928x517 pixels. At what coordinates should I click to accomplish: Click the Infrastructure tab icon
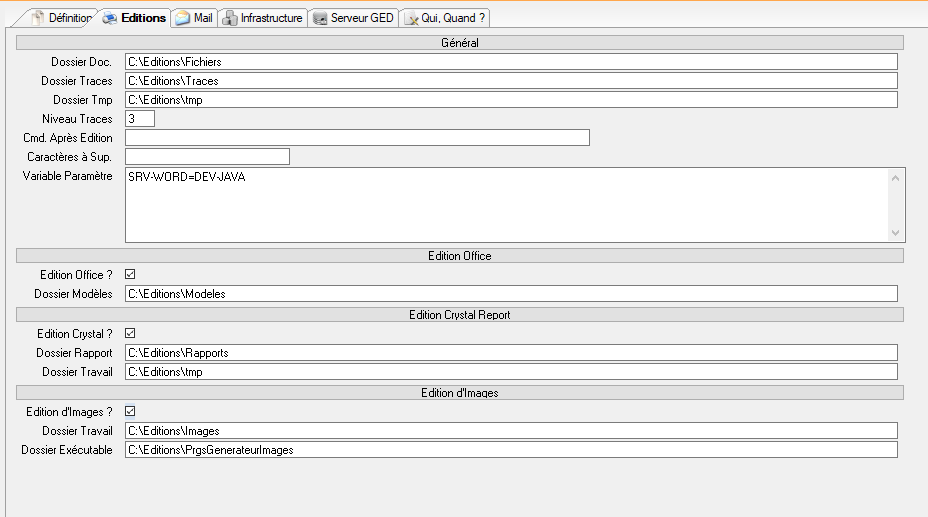[x=230, y=18]
